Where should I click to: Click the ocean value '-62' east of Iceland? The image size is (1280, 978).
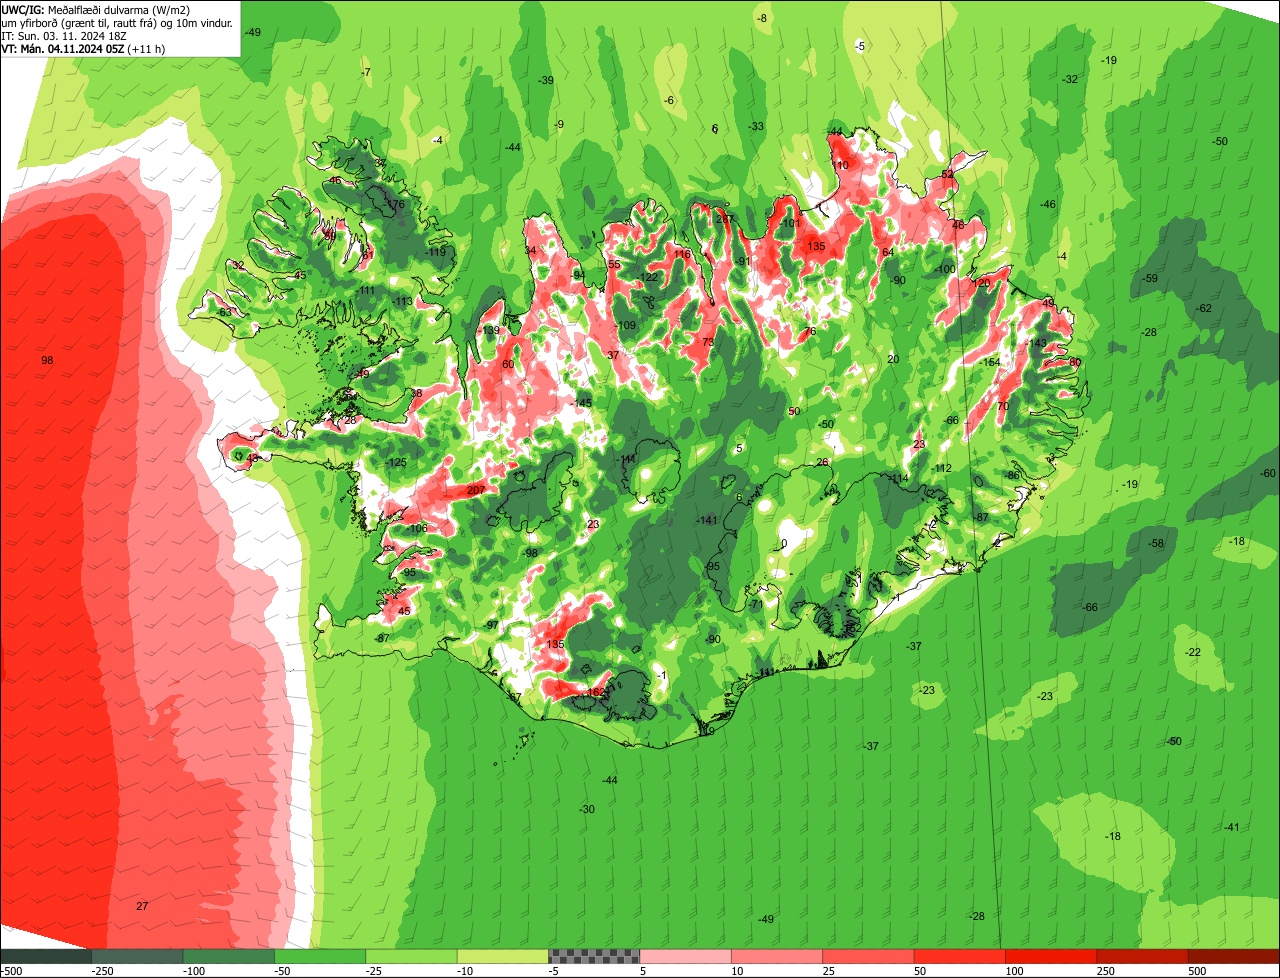1204,308
